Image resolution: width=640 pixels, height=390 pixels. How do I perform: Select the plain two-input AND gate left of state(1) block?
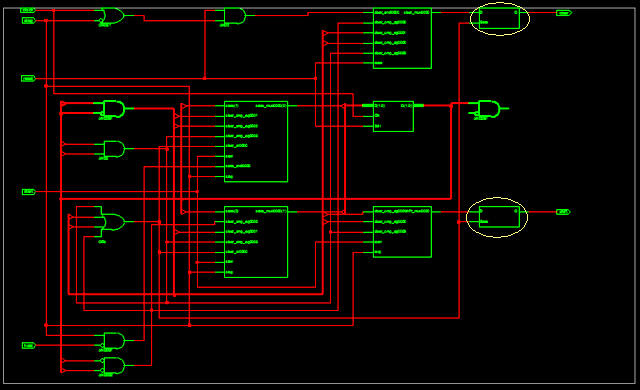click(x=114, y=149)
